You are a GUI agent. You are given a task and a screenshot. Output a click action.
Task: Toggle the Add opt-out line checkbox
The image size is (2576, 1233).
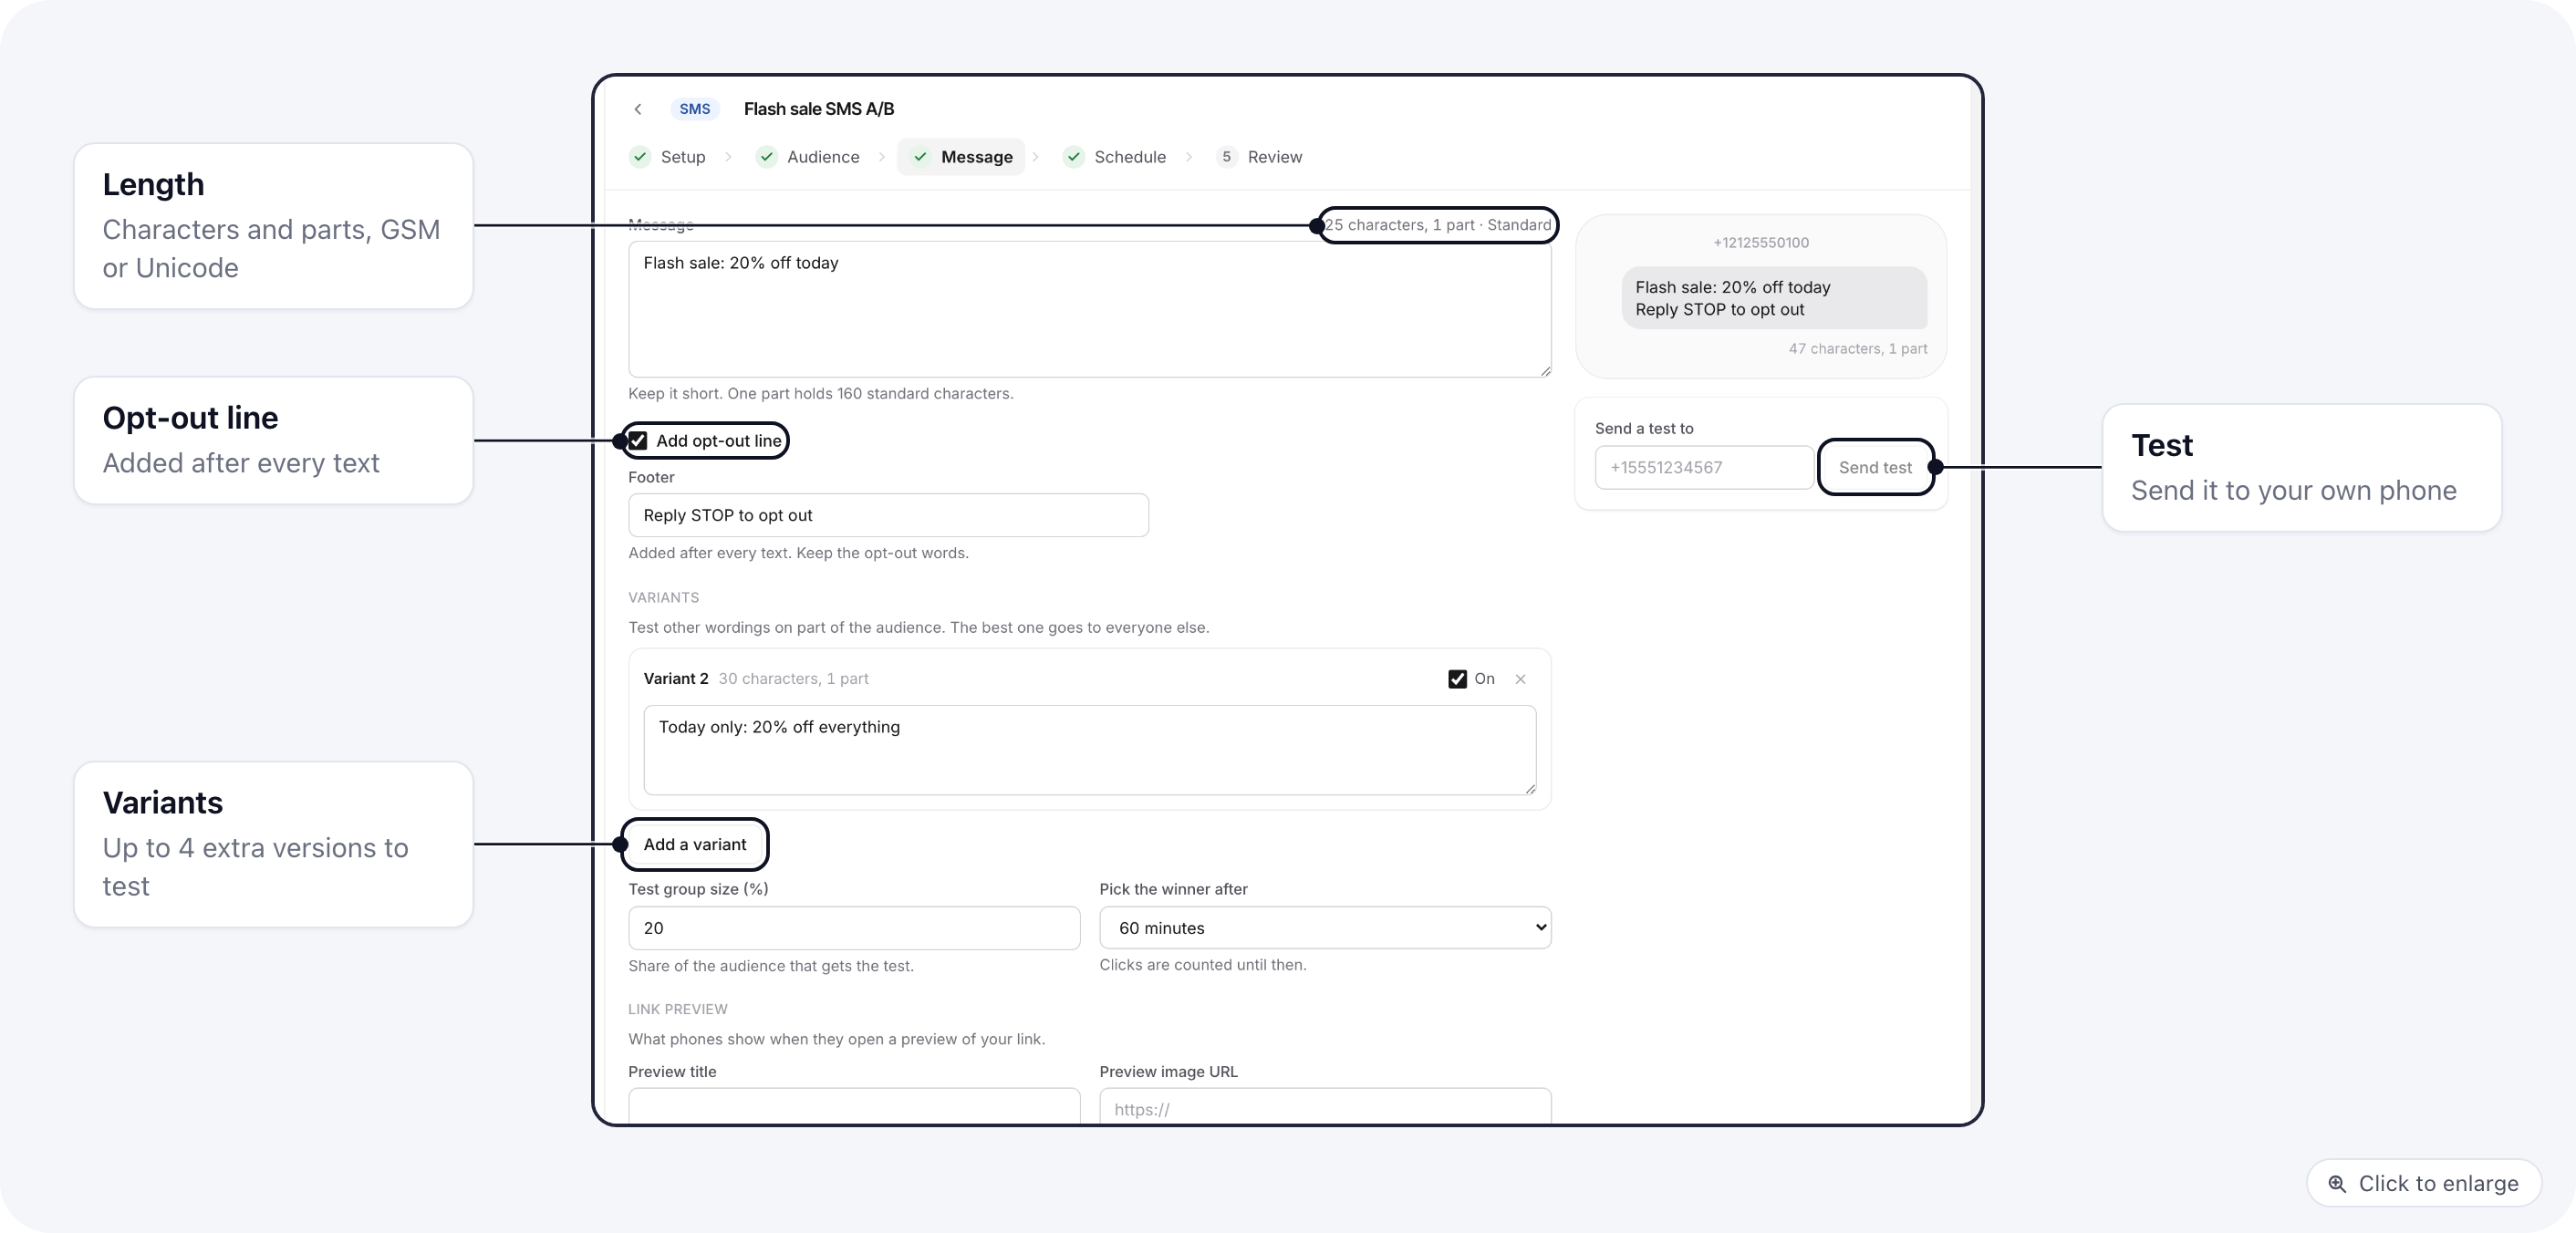tap(638, 441)
